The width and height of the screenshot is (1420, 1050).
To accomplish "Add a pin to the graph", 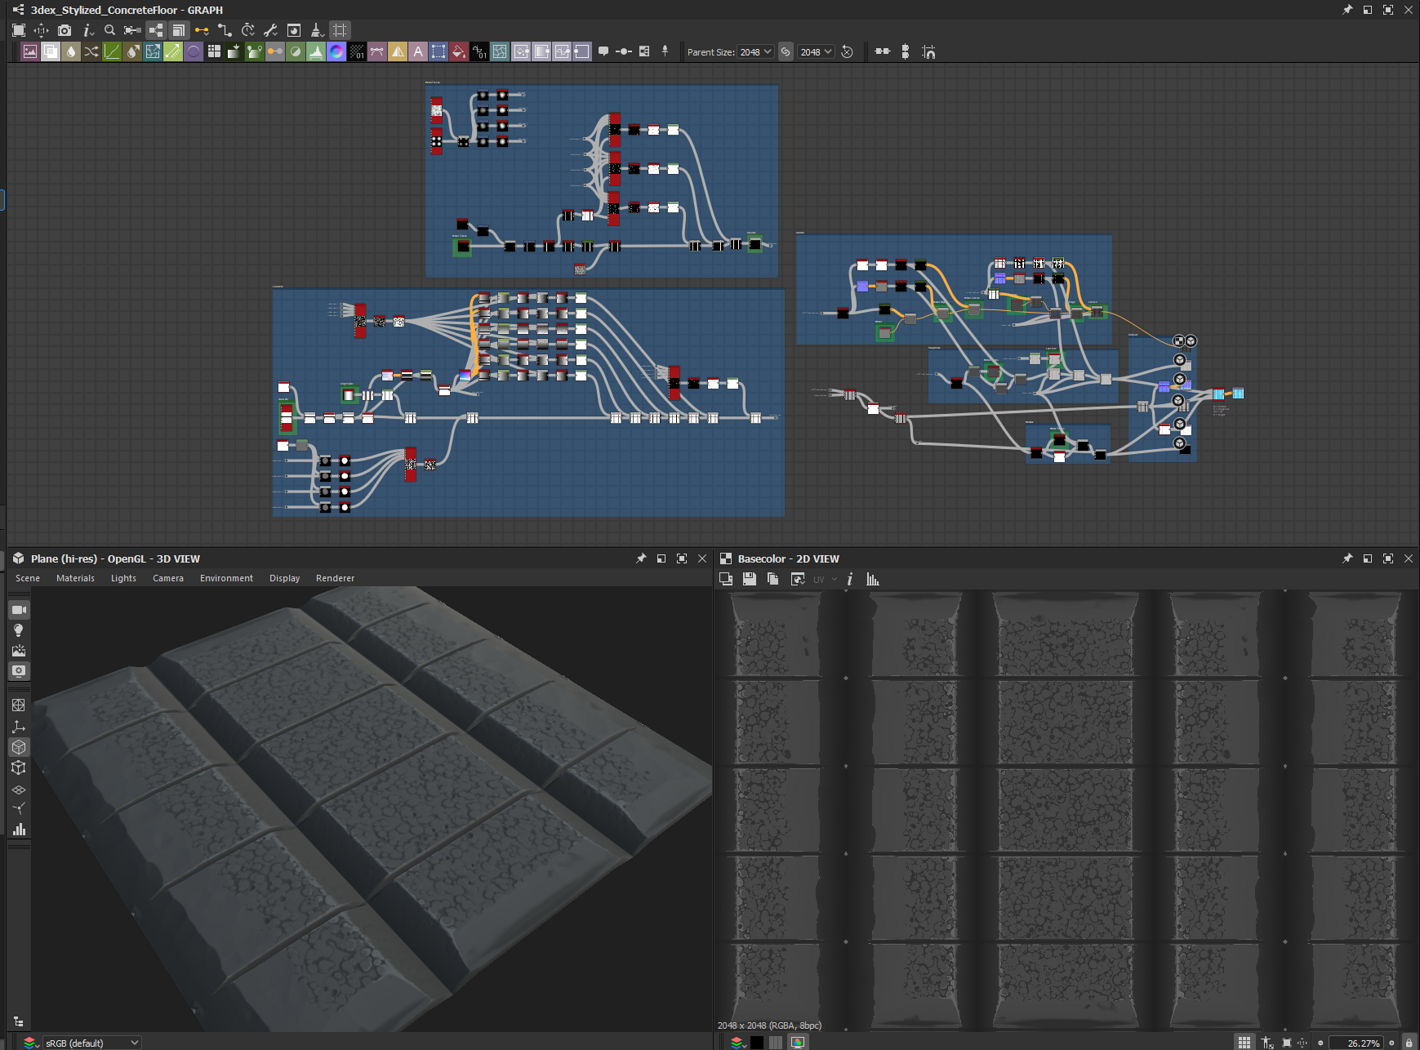I will pos(665,52).
